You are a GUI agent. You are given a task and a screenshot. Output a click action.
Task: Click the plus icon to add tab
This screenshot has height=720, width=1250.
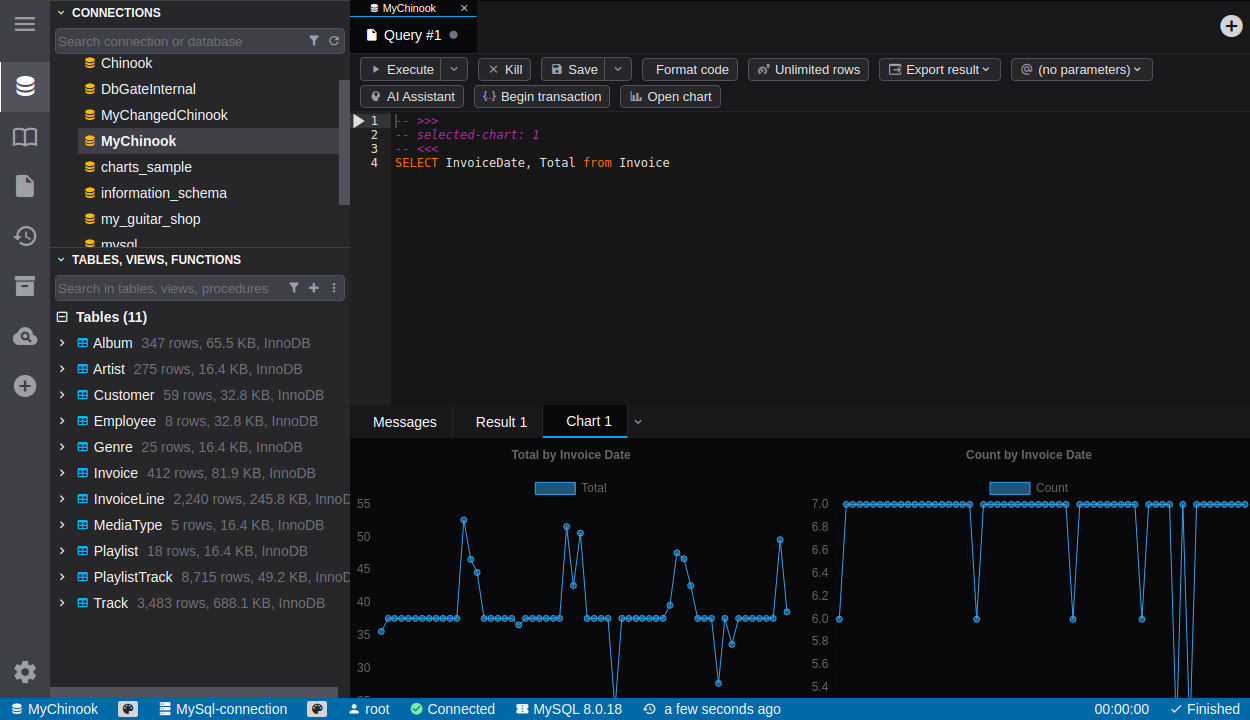(1231, 26)
